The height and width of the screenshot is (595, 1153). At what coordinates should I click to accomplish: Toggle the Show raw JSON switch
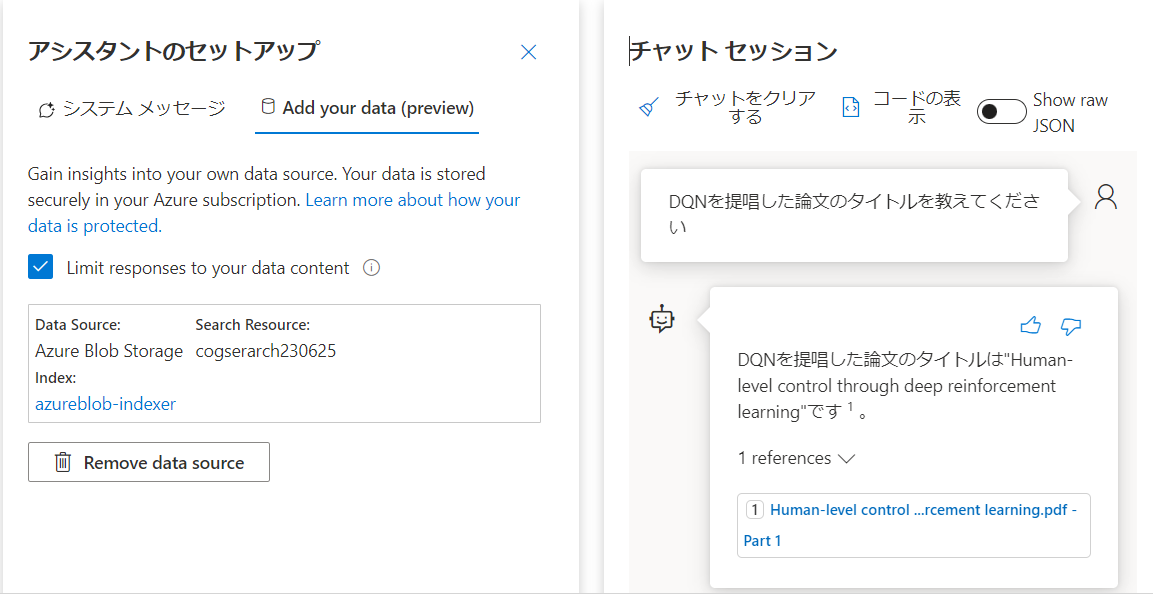(x=1001, y=112)
